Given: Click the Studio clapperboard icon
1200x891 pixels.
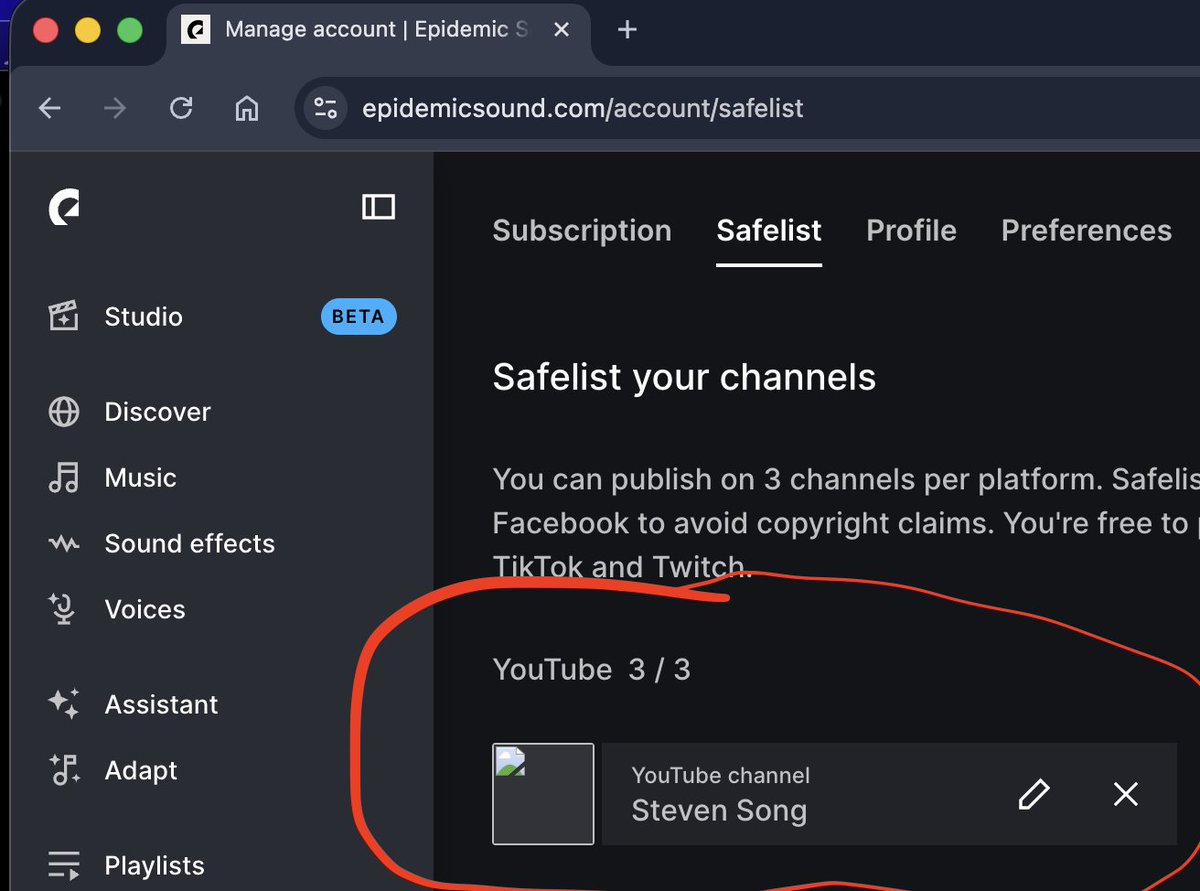Looking at the screenshot, I should point(64,317).
